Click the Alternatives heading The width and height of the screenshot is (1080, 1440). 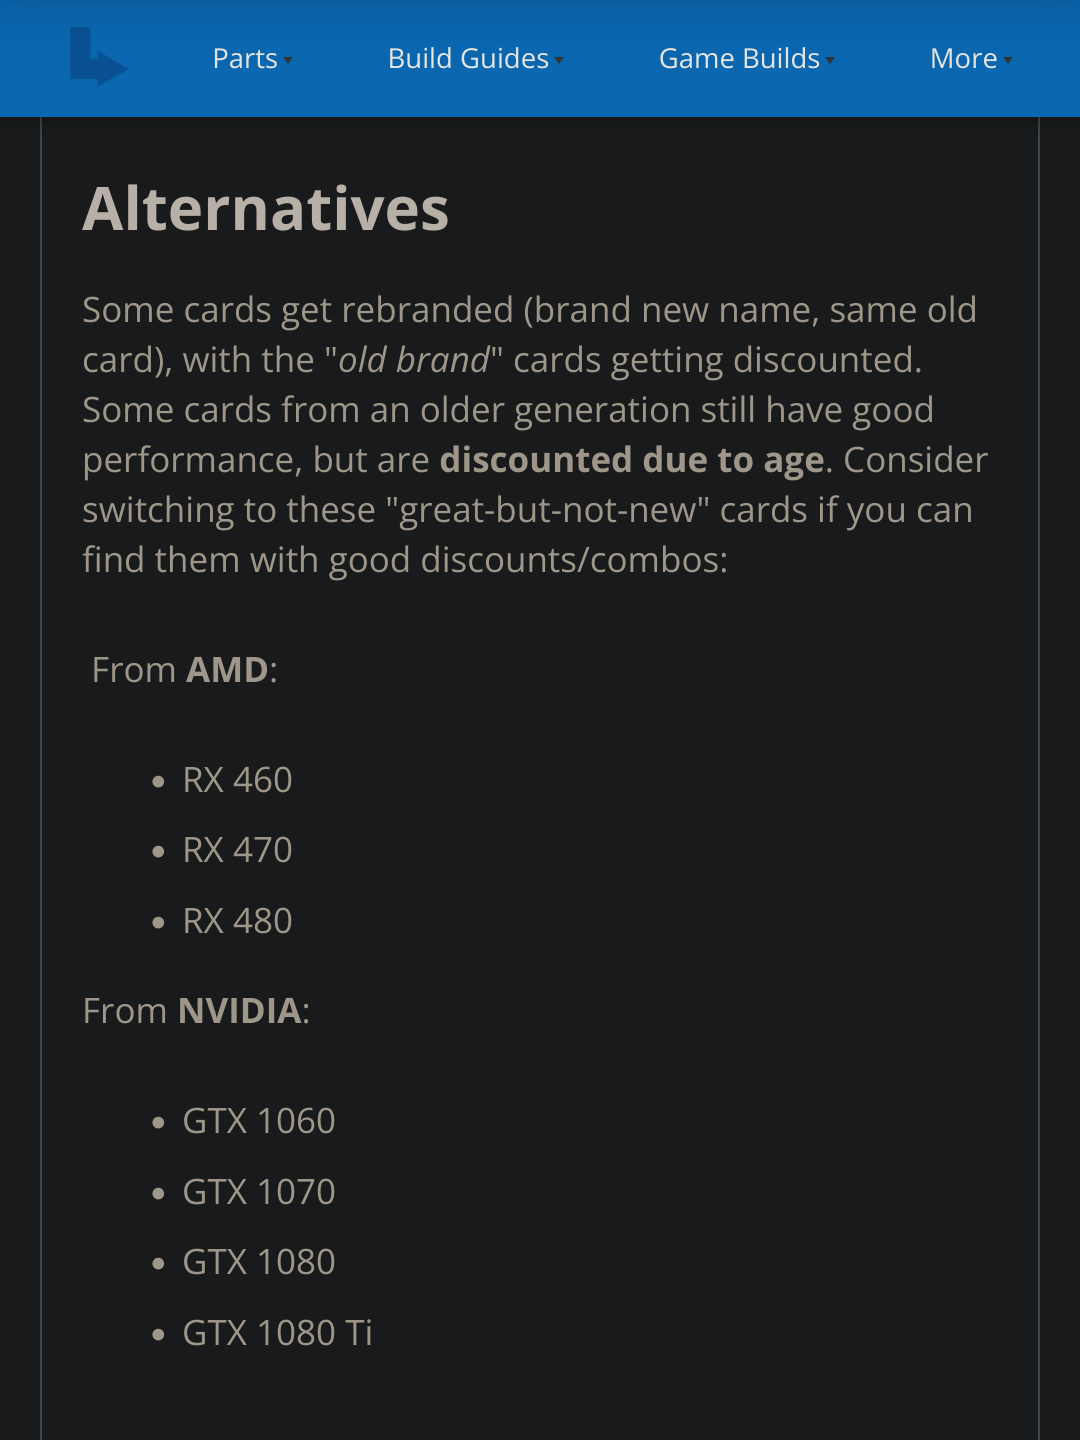265,209
